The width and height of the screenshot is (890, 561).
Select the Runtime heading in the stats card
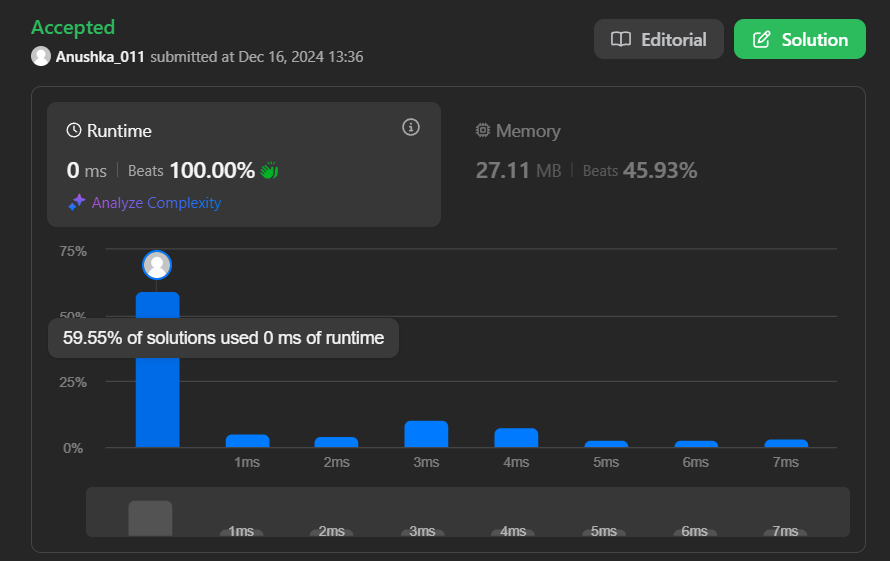click(x=119, y=131)
